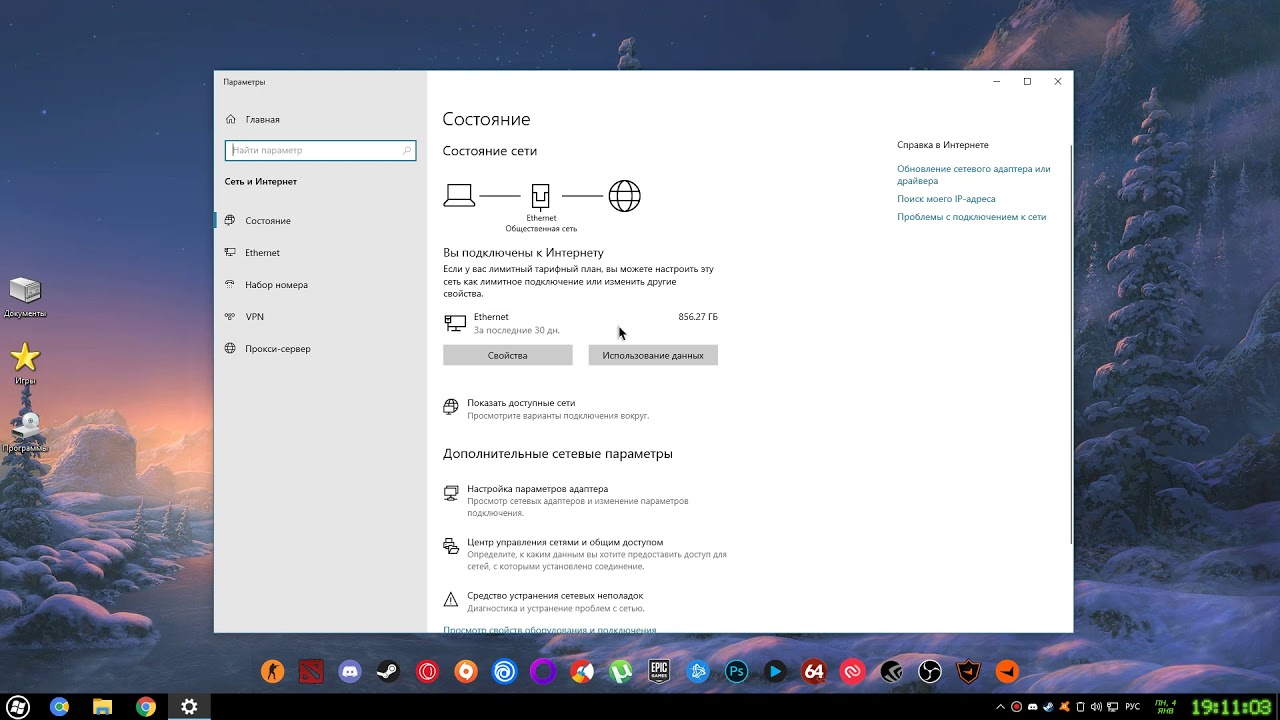The width and height of the screenshot is (1280, 720).
Task: Open Epic Games launcher from the dock
Action: point(659,671)
